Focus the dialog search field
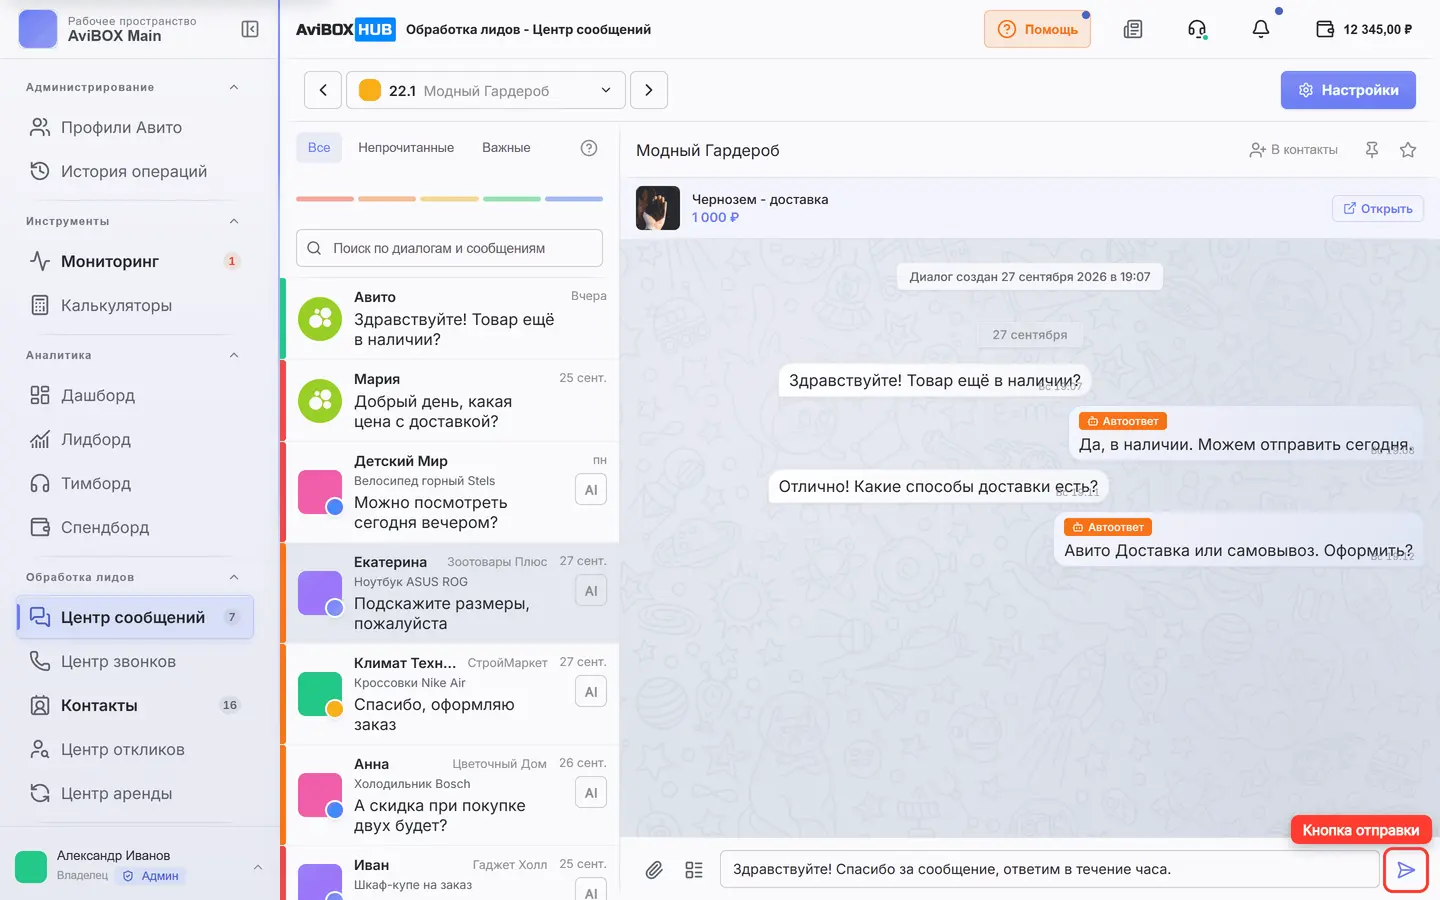This screenshot has width=1440, height=900. pyautogui.click(x=450, y=248)
